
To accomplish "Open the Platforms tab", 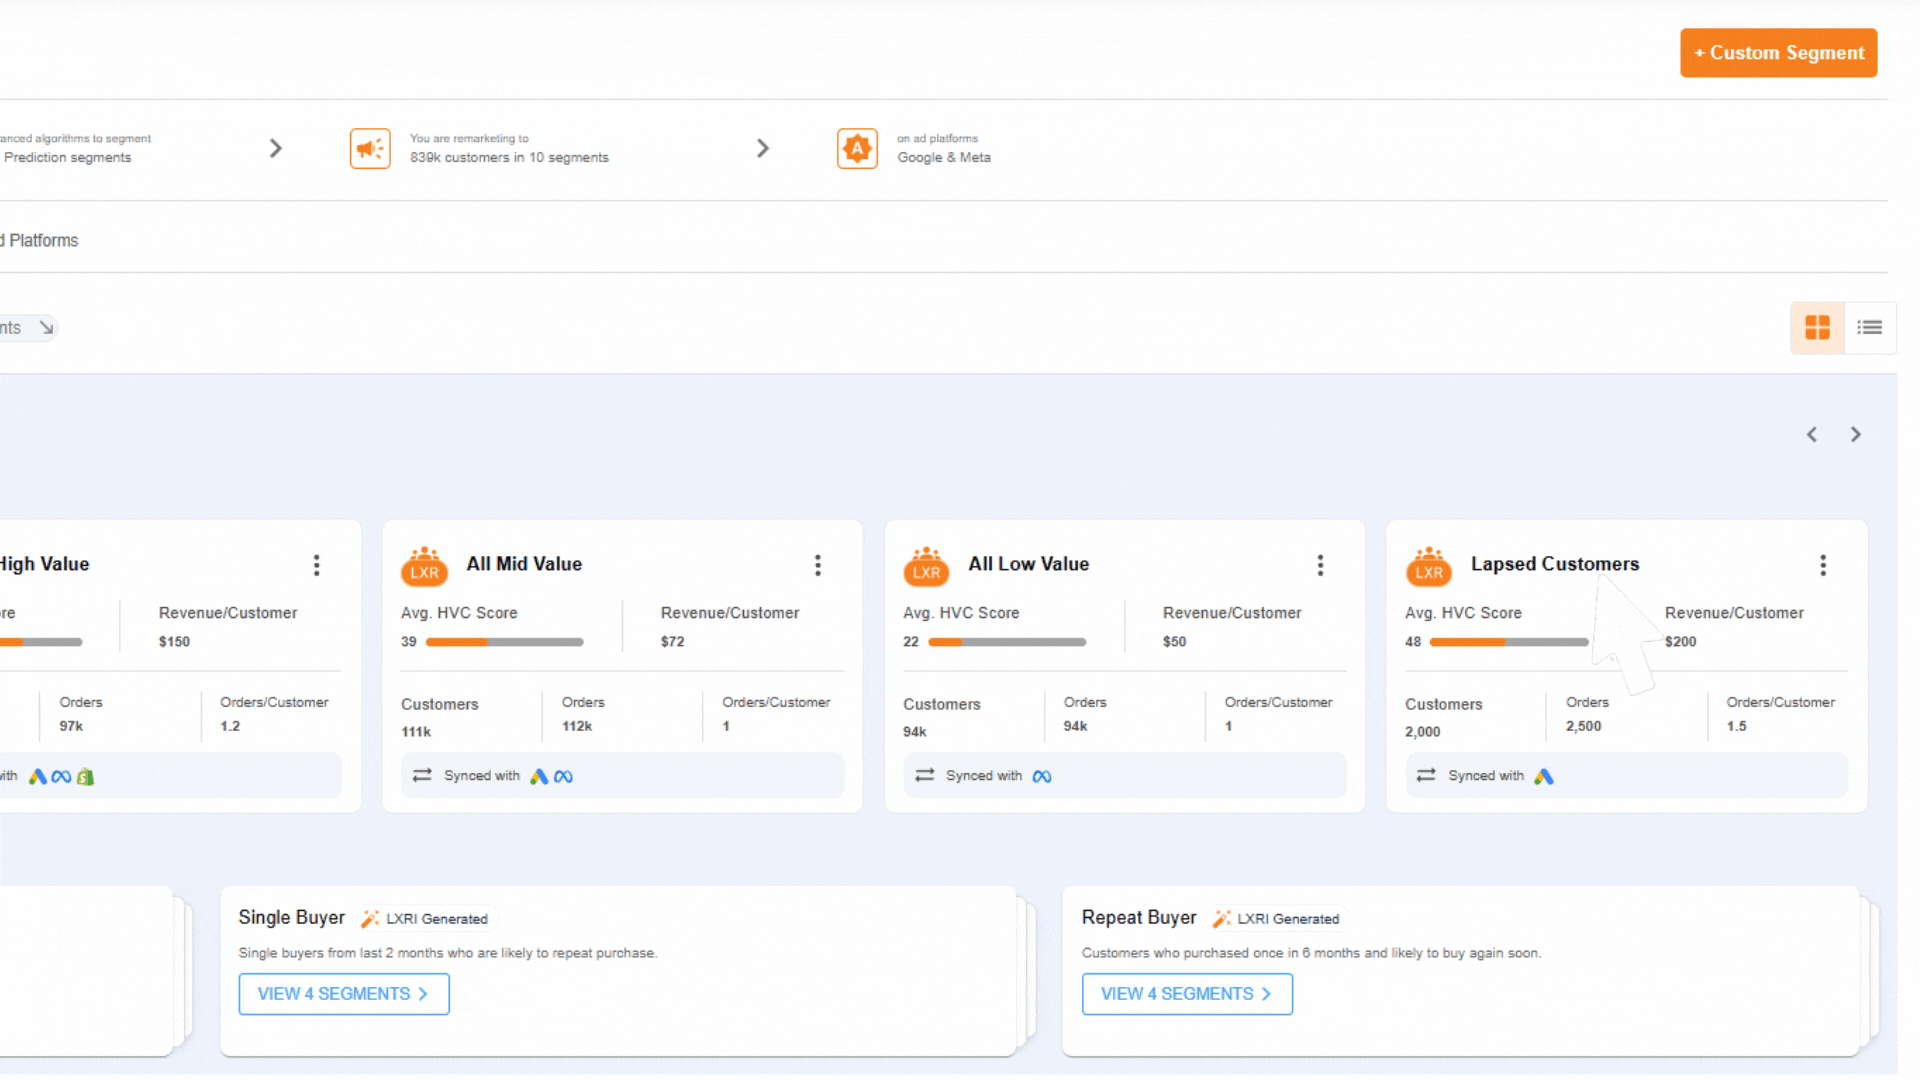I will click(42, 240).
